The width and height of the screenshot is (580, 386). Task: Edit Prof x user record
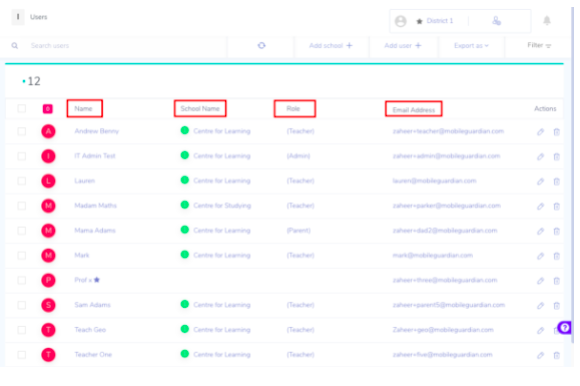[540, 281]
